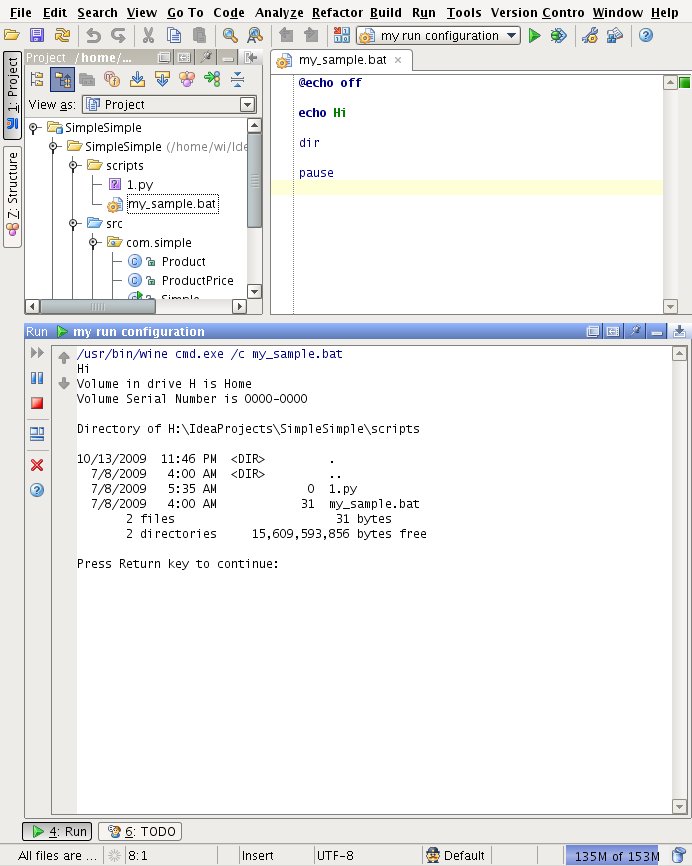Click the Cut scissors icon
The width and height of the screenshot is (692, 866).
pyautogui.click(x=148, y=36)
